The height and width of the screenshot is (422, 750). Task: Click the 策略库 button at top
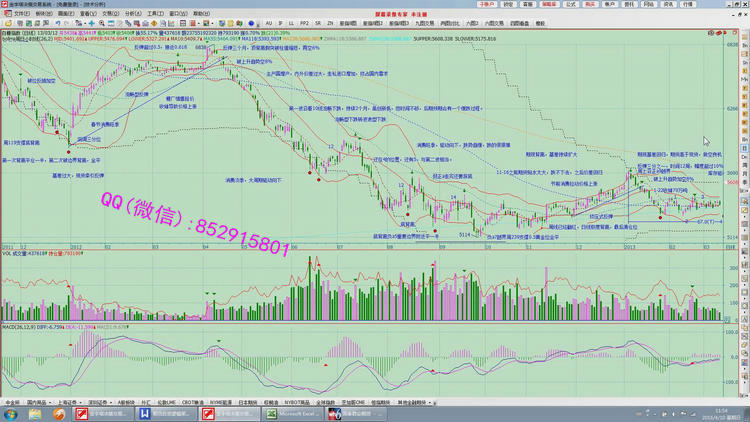tap(549, 4)
